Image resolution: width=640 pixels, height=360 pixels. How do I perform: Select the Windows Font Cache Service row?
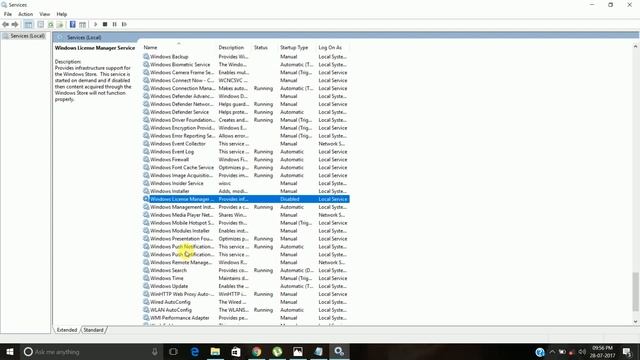[246, 167]
